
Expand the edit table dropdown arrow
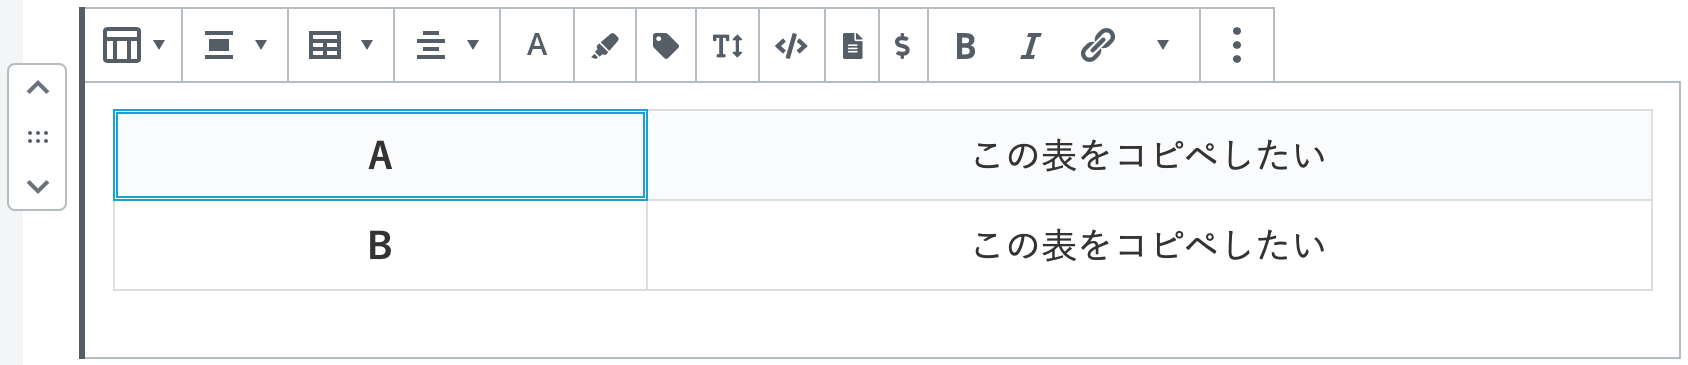pyautogui.click(x=367, y=45)
